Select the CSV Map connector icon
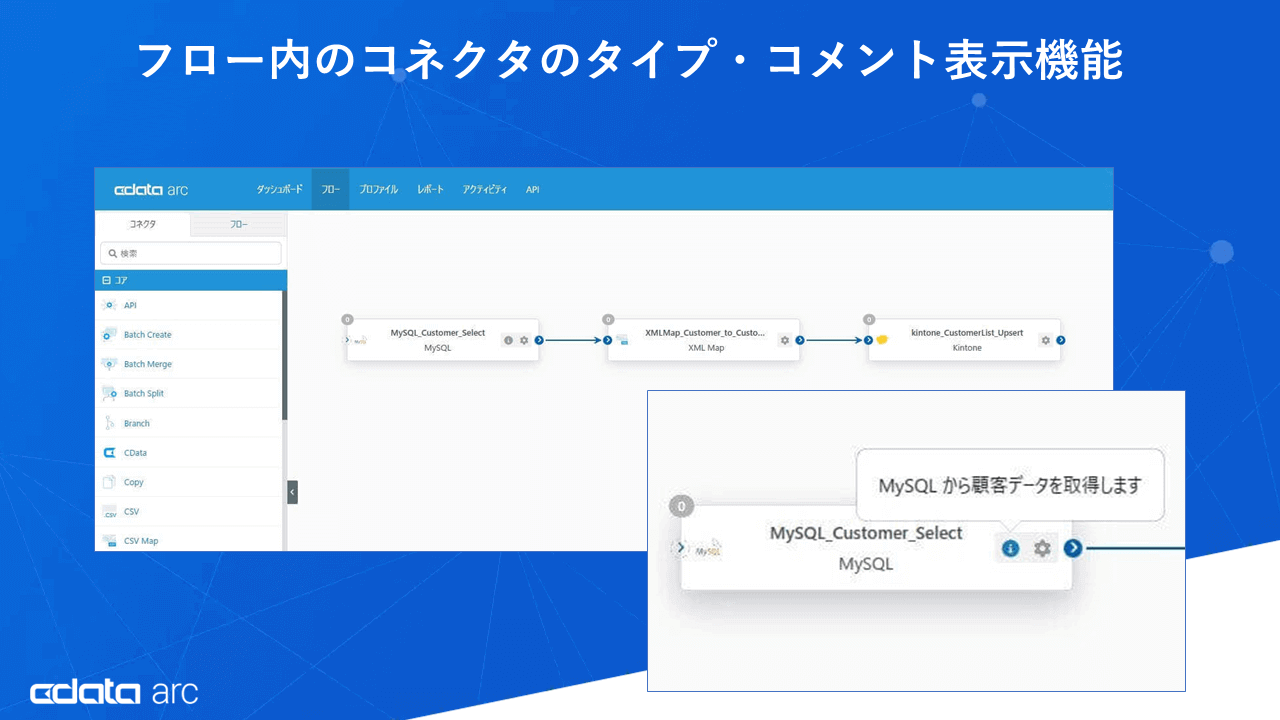Image resolution: width=1280 pixels, height=720 pixels. pyautogui.click(x=110, y=540)
